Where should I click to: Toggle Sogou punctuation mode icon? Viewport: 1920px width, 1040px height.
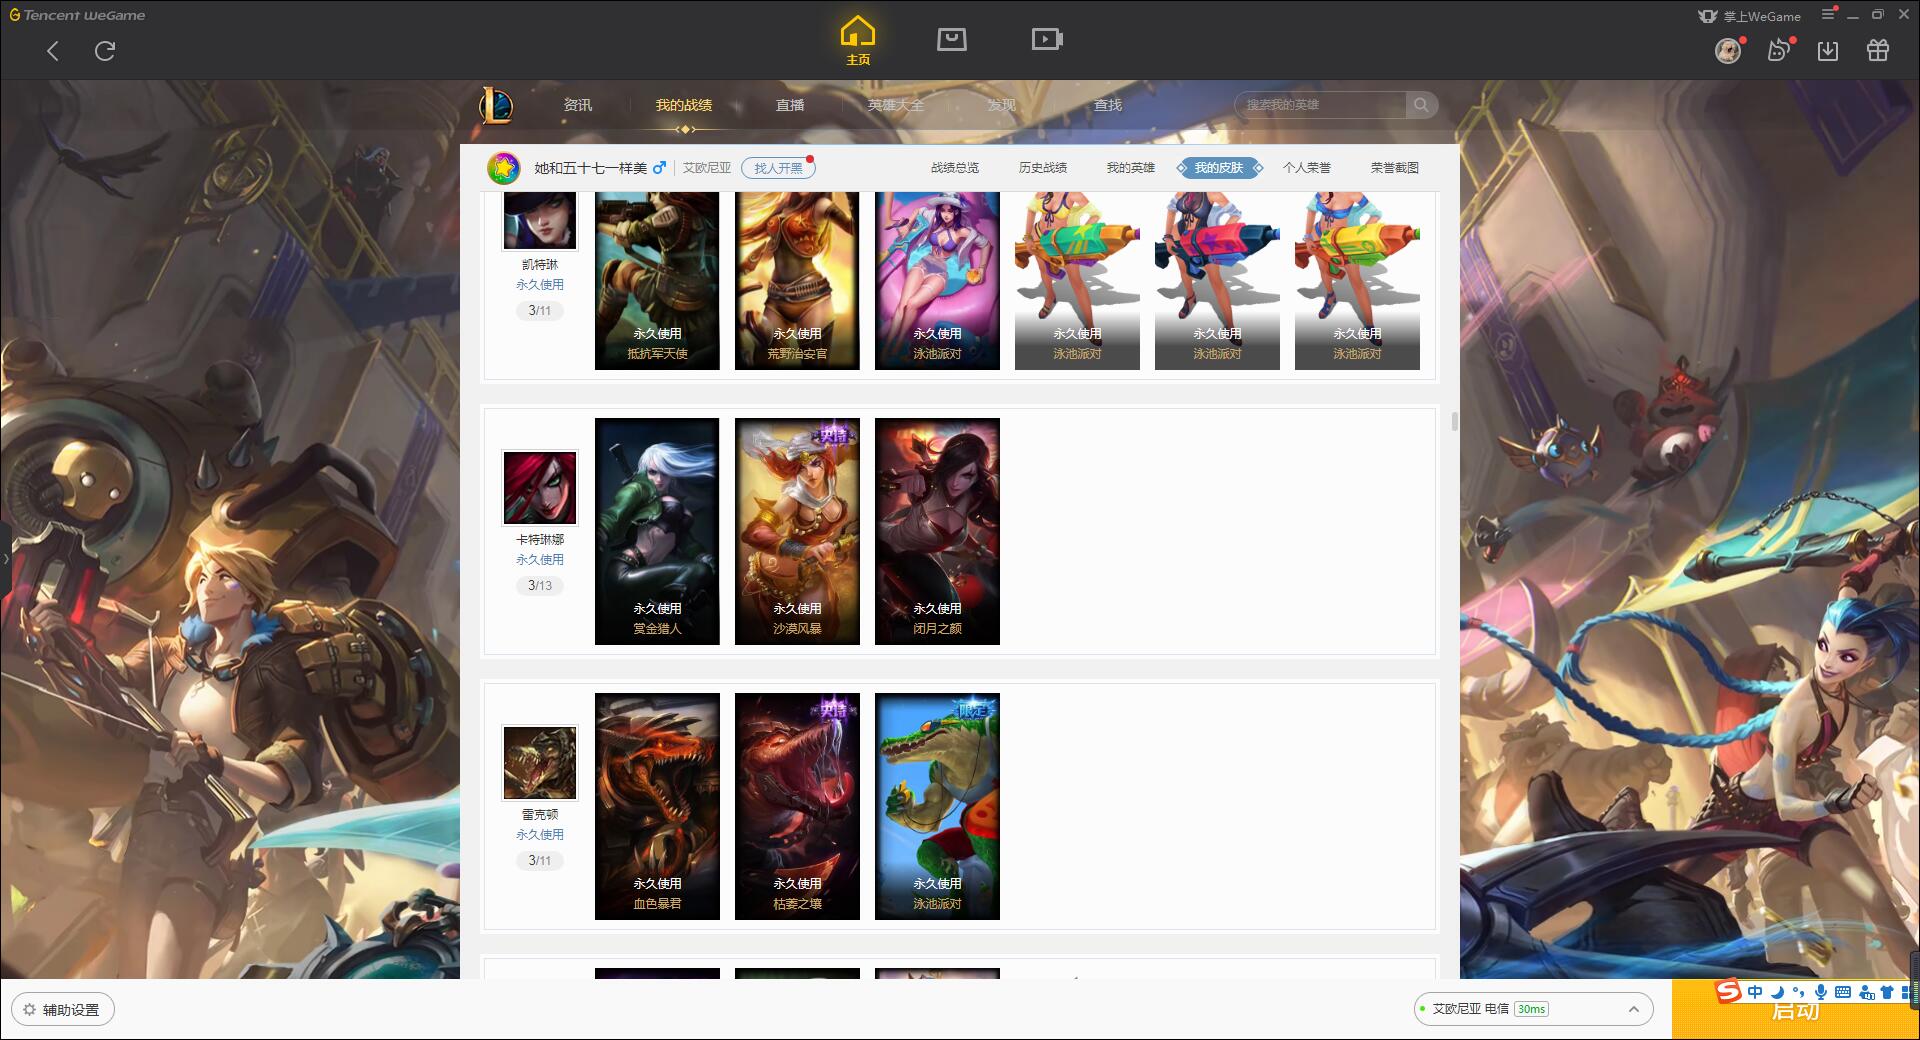coord(1798,992)
